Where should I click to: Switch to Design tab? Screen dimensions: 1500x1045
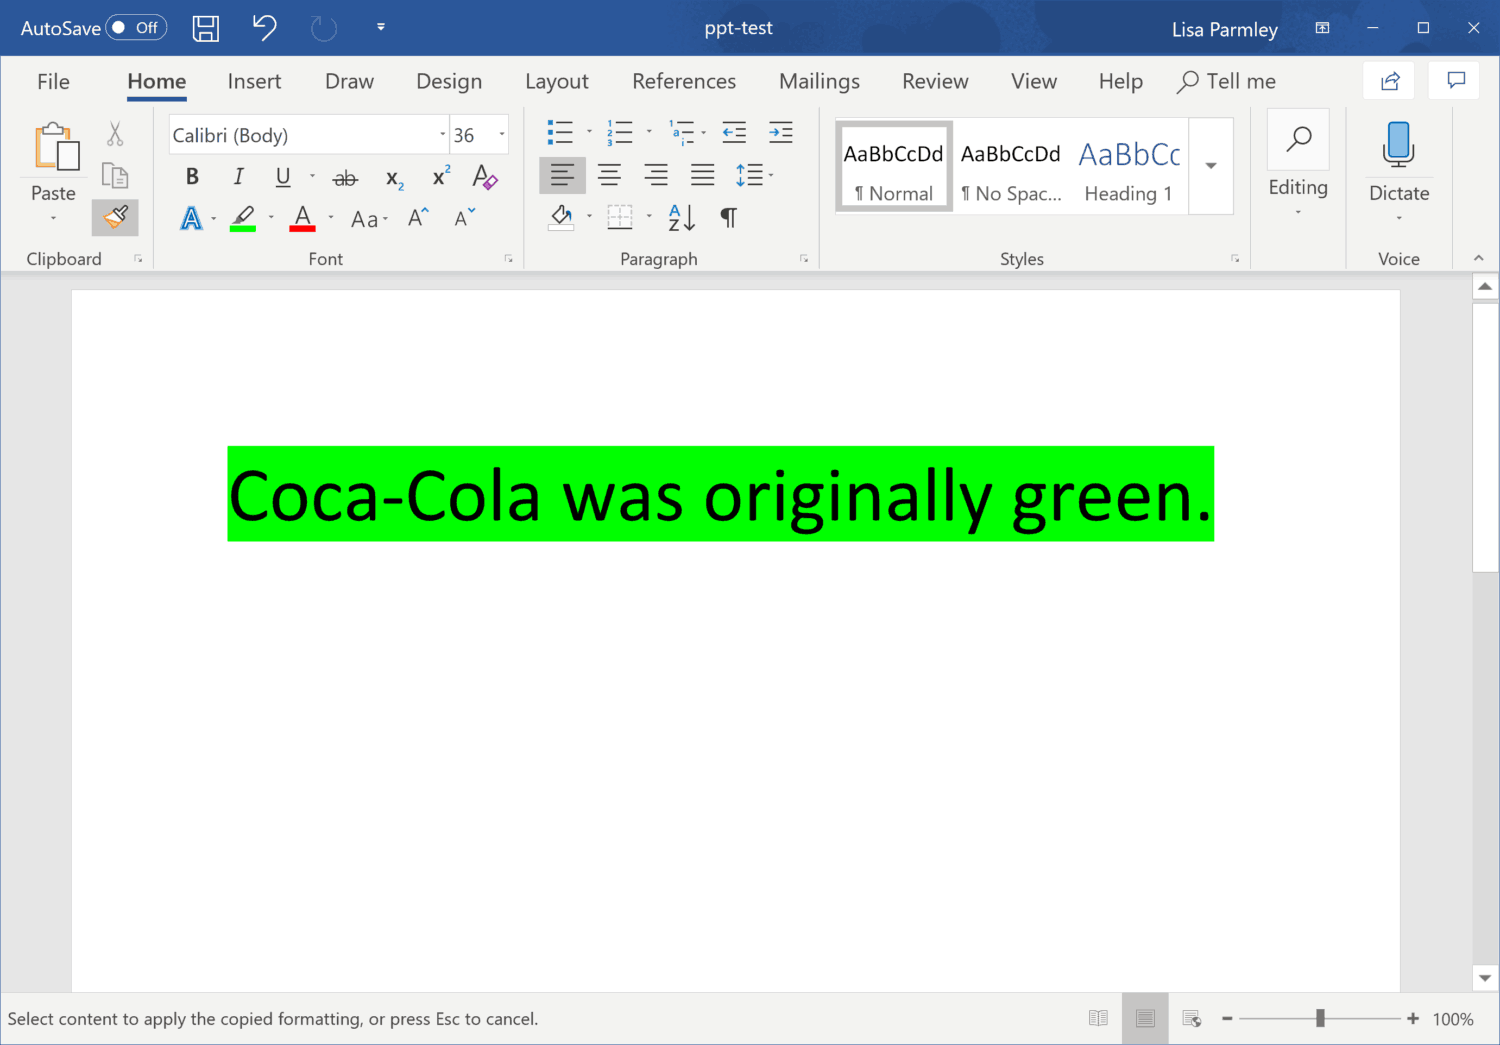[449, 82]
